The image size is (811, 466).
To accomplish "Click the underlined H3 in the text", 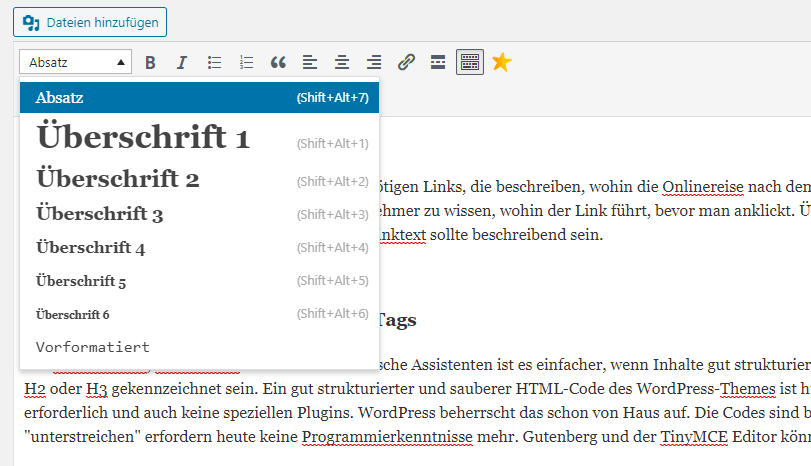I will pyautogui.click(x=97, y=389).
